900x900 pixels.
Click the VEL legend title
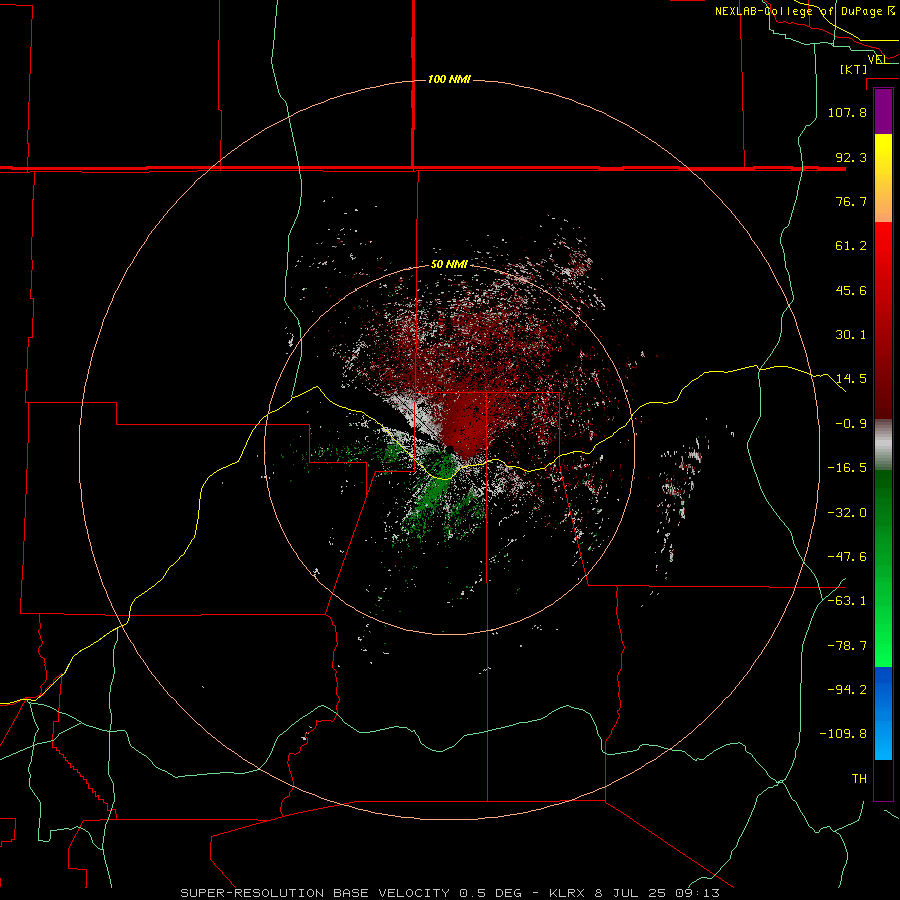coord(878,59)
